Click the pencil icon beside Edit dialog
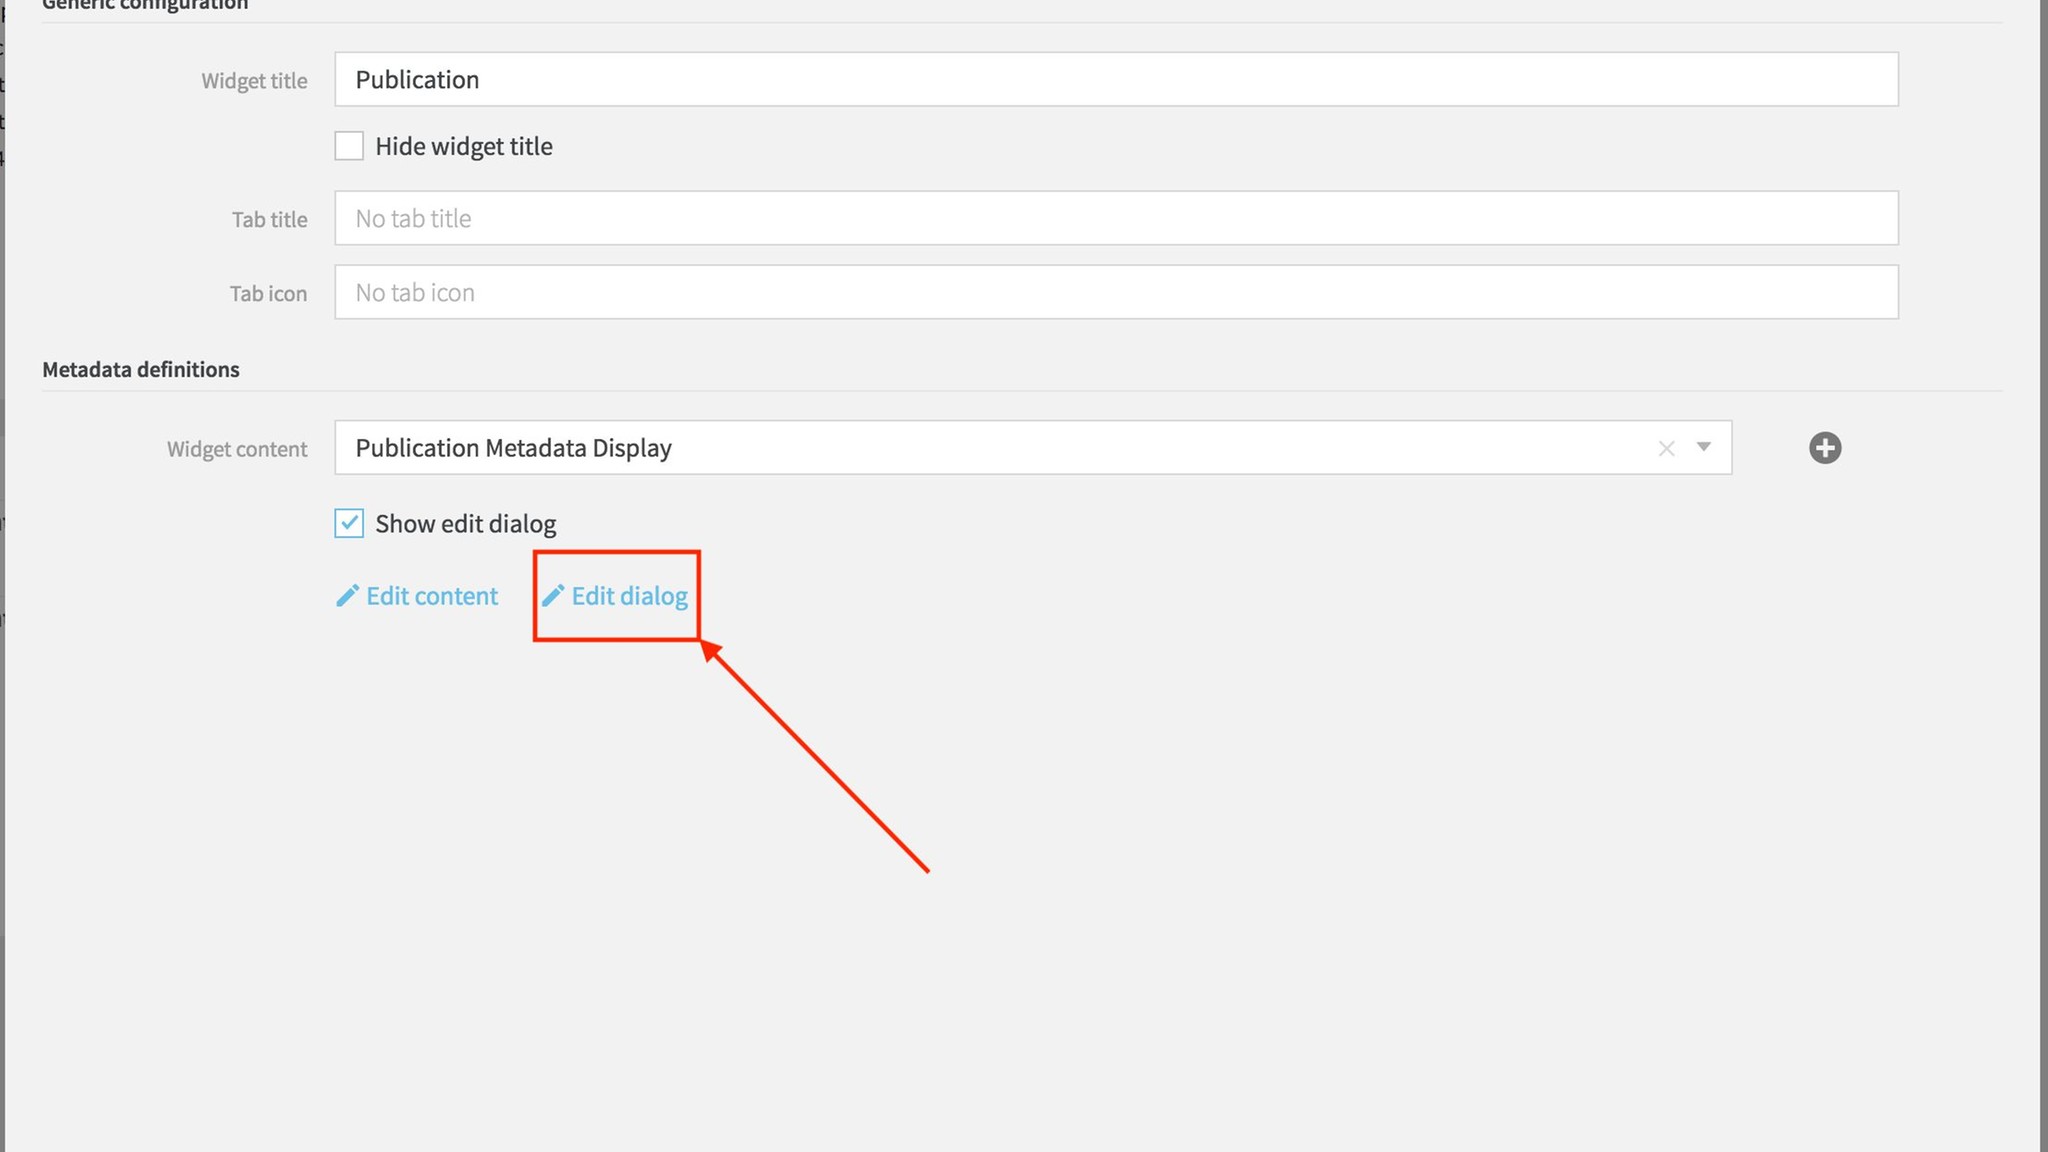This screenshot has width=2048, height=1152. (x=553, y=596)
